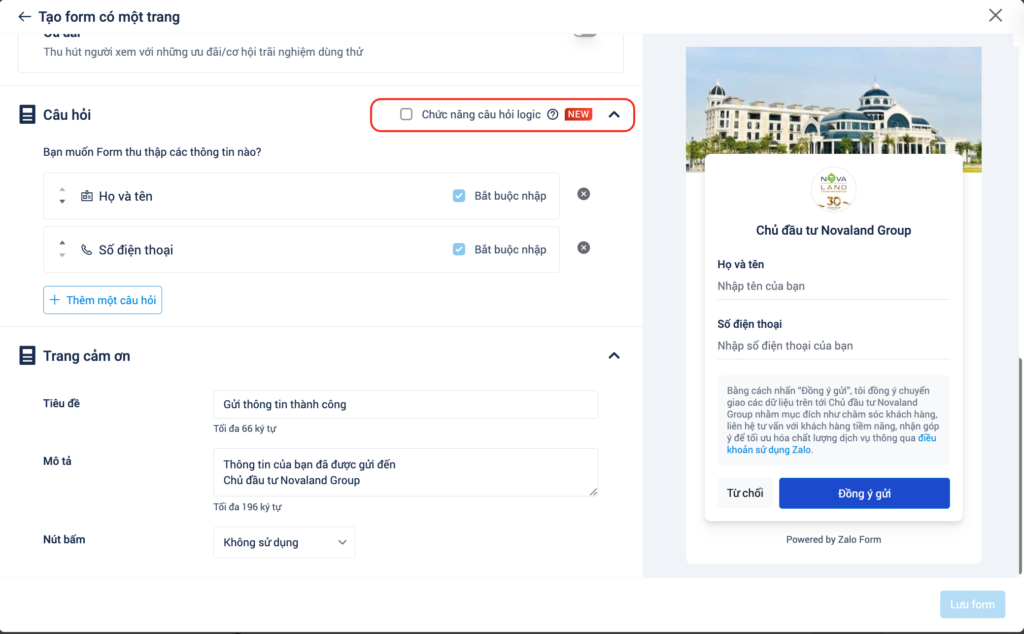Click 'Chủ đầu tư Novaland Group' preview heading
This screenshot has height=634, width=1024.
coord(833,230)
